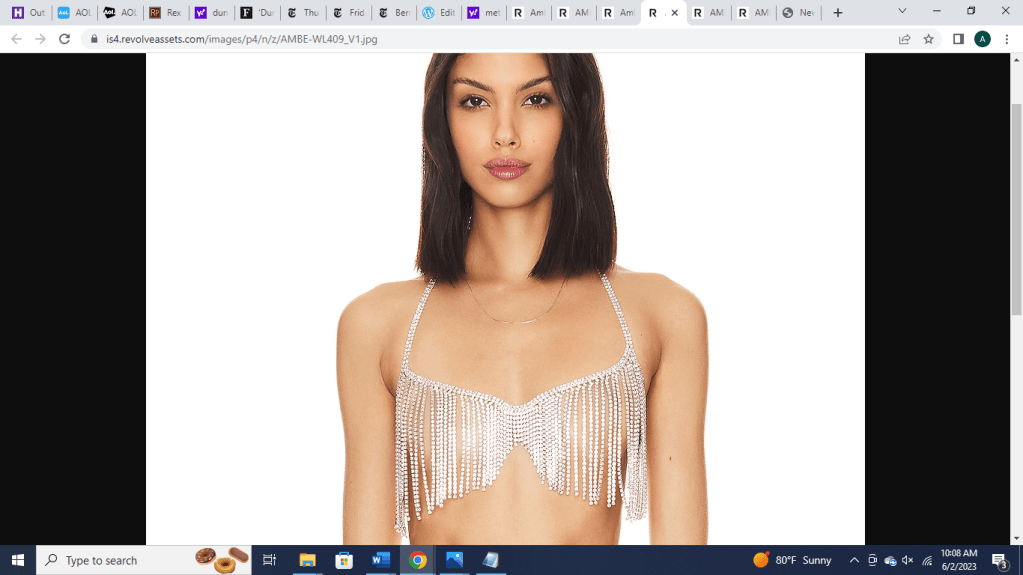Launch Microsoft Store from the taskbar

click(344, 560)
